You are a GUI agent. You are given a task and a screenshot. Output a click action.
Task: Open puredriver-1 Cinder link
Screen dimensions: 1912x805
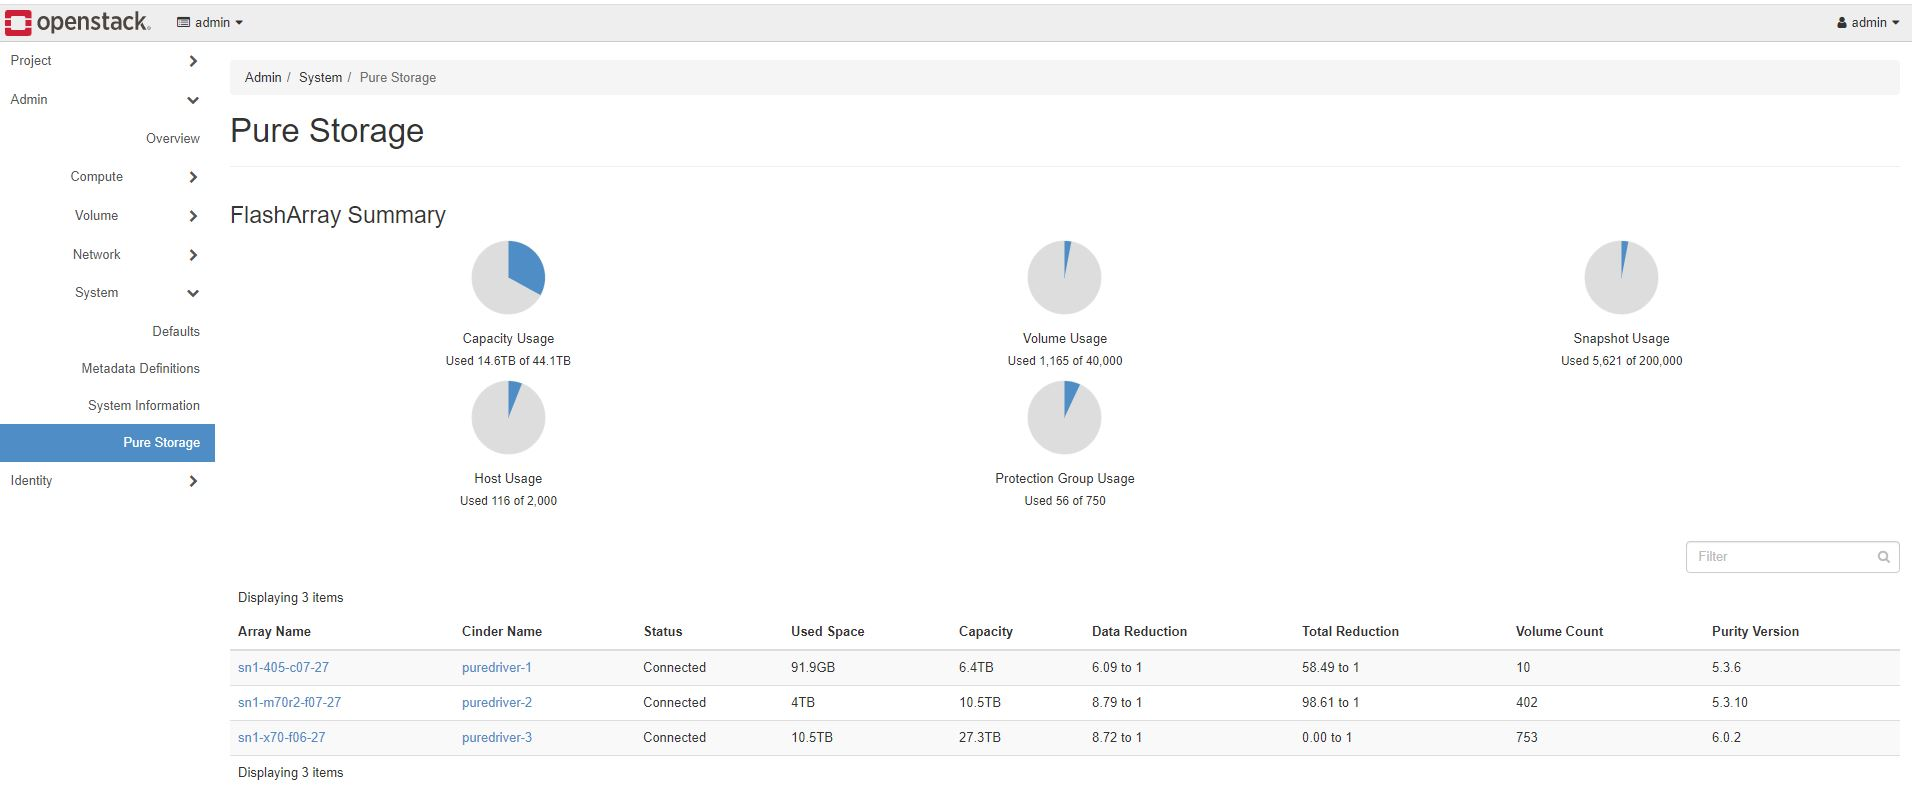(x=497, y=667)
